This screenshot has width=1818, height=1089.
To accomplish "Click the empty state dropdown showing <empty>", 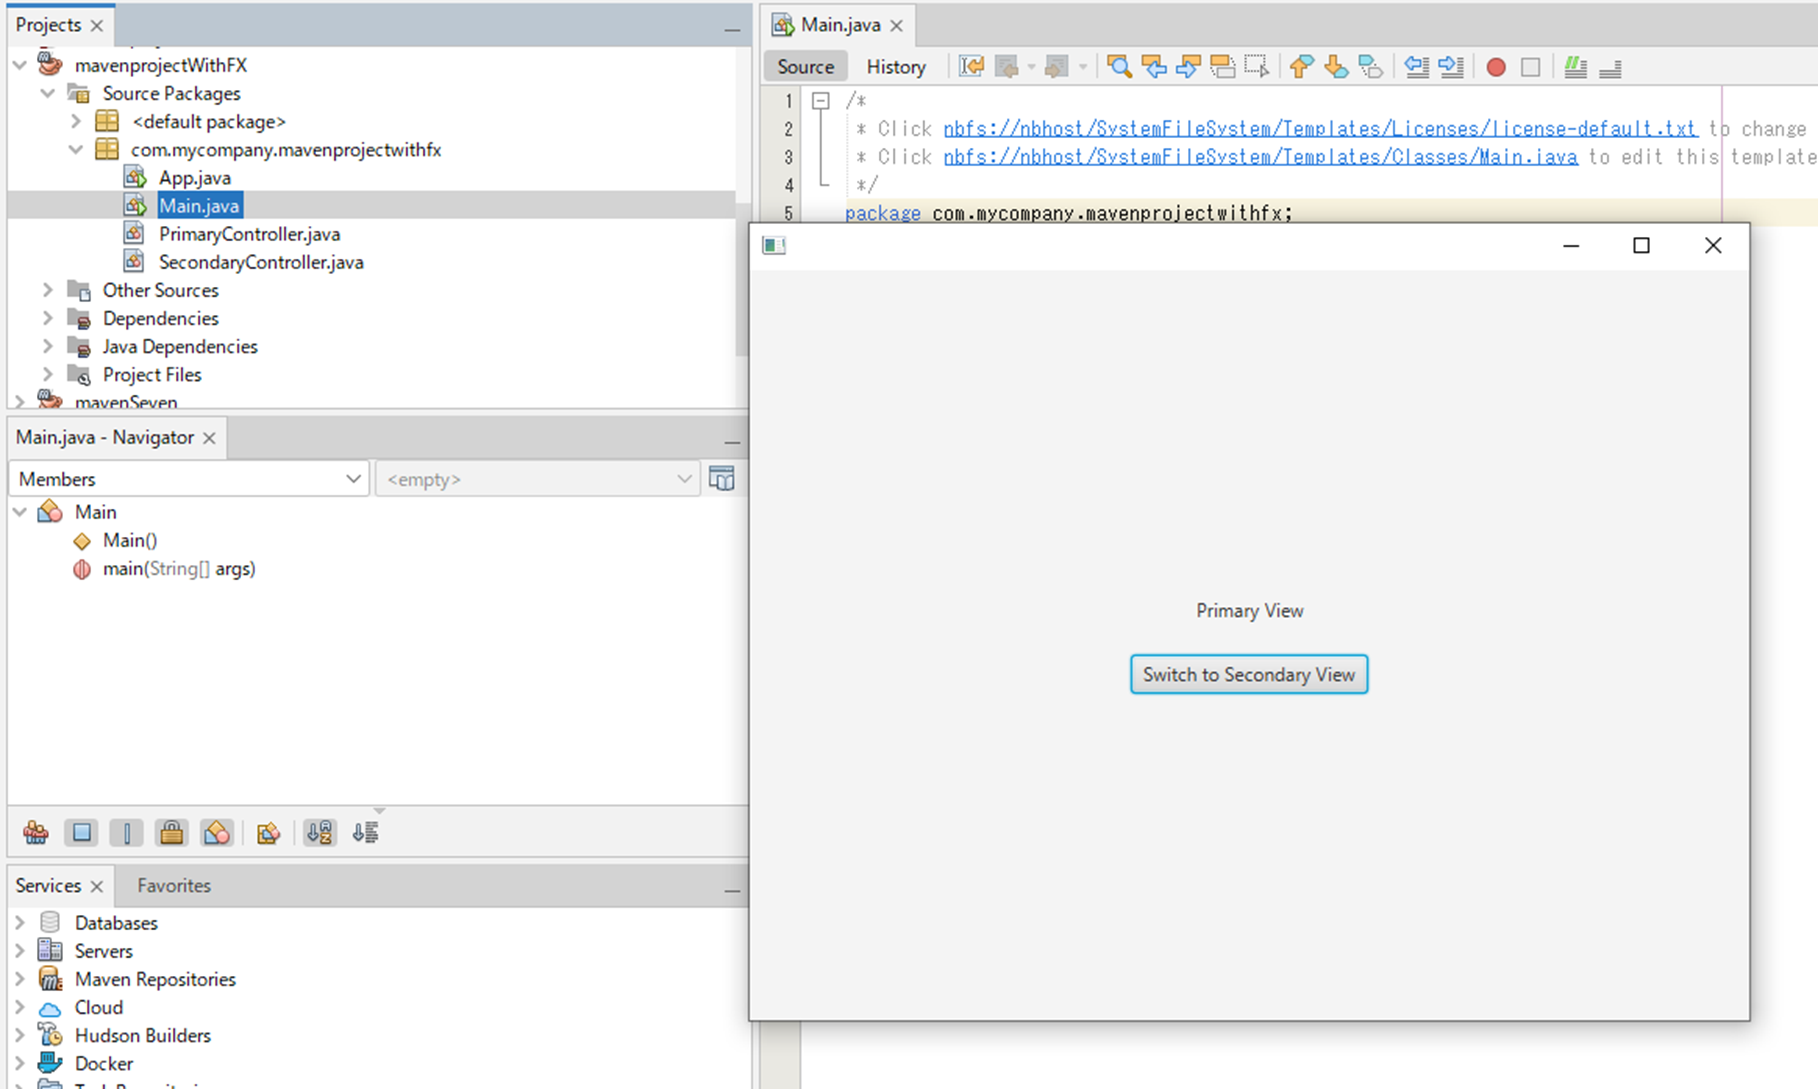I will tap(537, 479).
